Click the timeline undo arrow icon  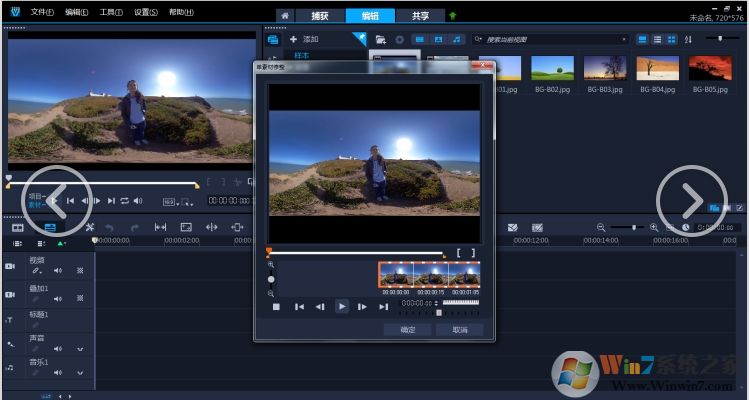[110, 227]
